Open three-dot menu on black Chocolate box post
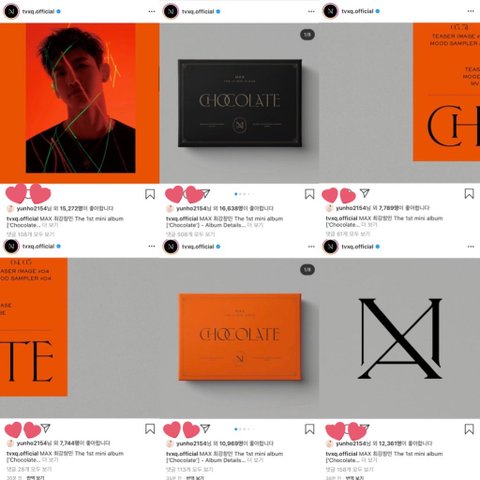This screenshot has width=480, height=480. click(x=311, y=11)
